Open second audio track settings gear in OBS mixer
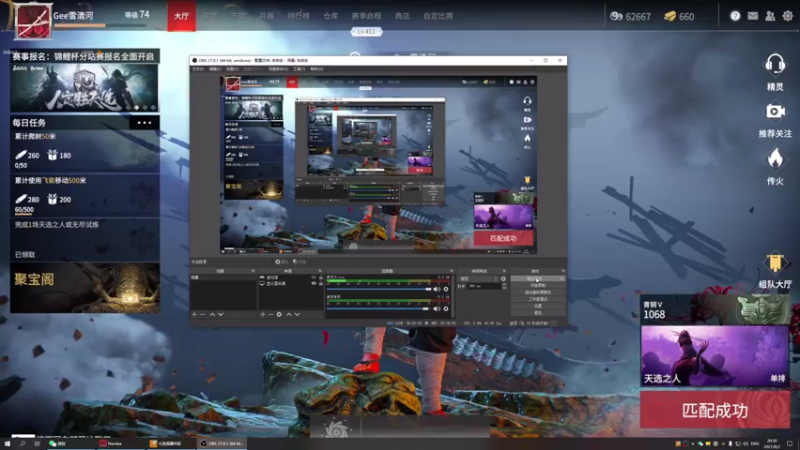 click(x=446, y=309)
